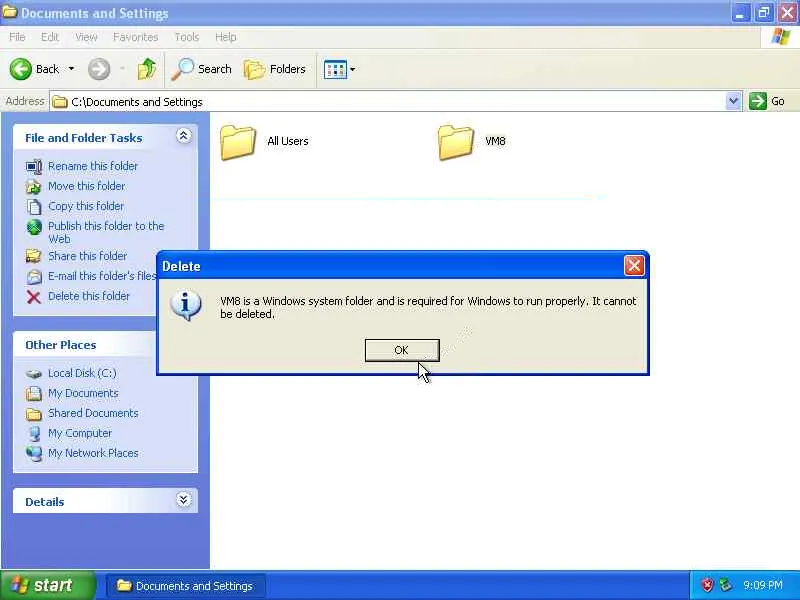The image size is (800, 600).
Task: Open the Search magnifier button
Action: [202, 69]
